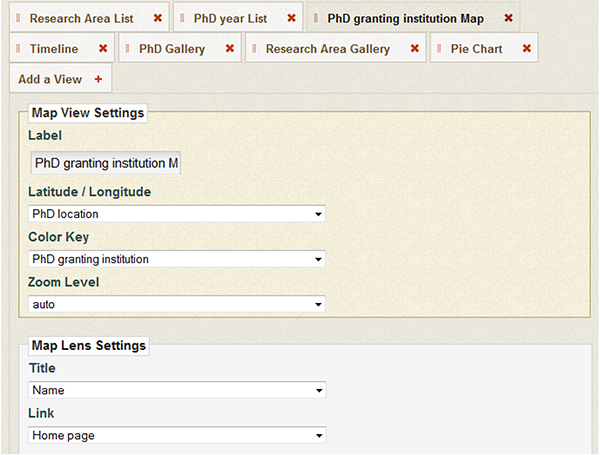Image resolution: width=600 pixels, height=455 pixels.
Task: Click the Label text input field
Action: coord(105,162)
